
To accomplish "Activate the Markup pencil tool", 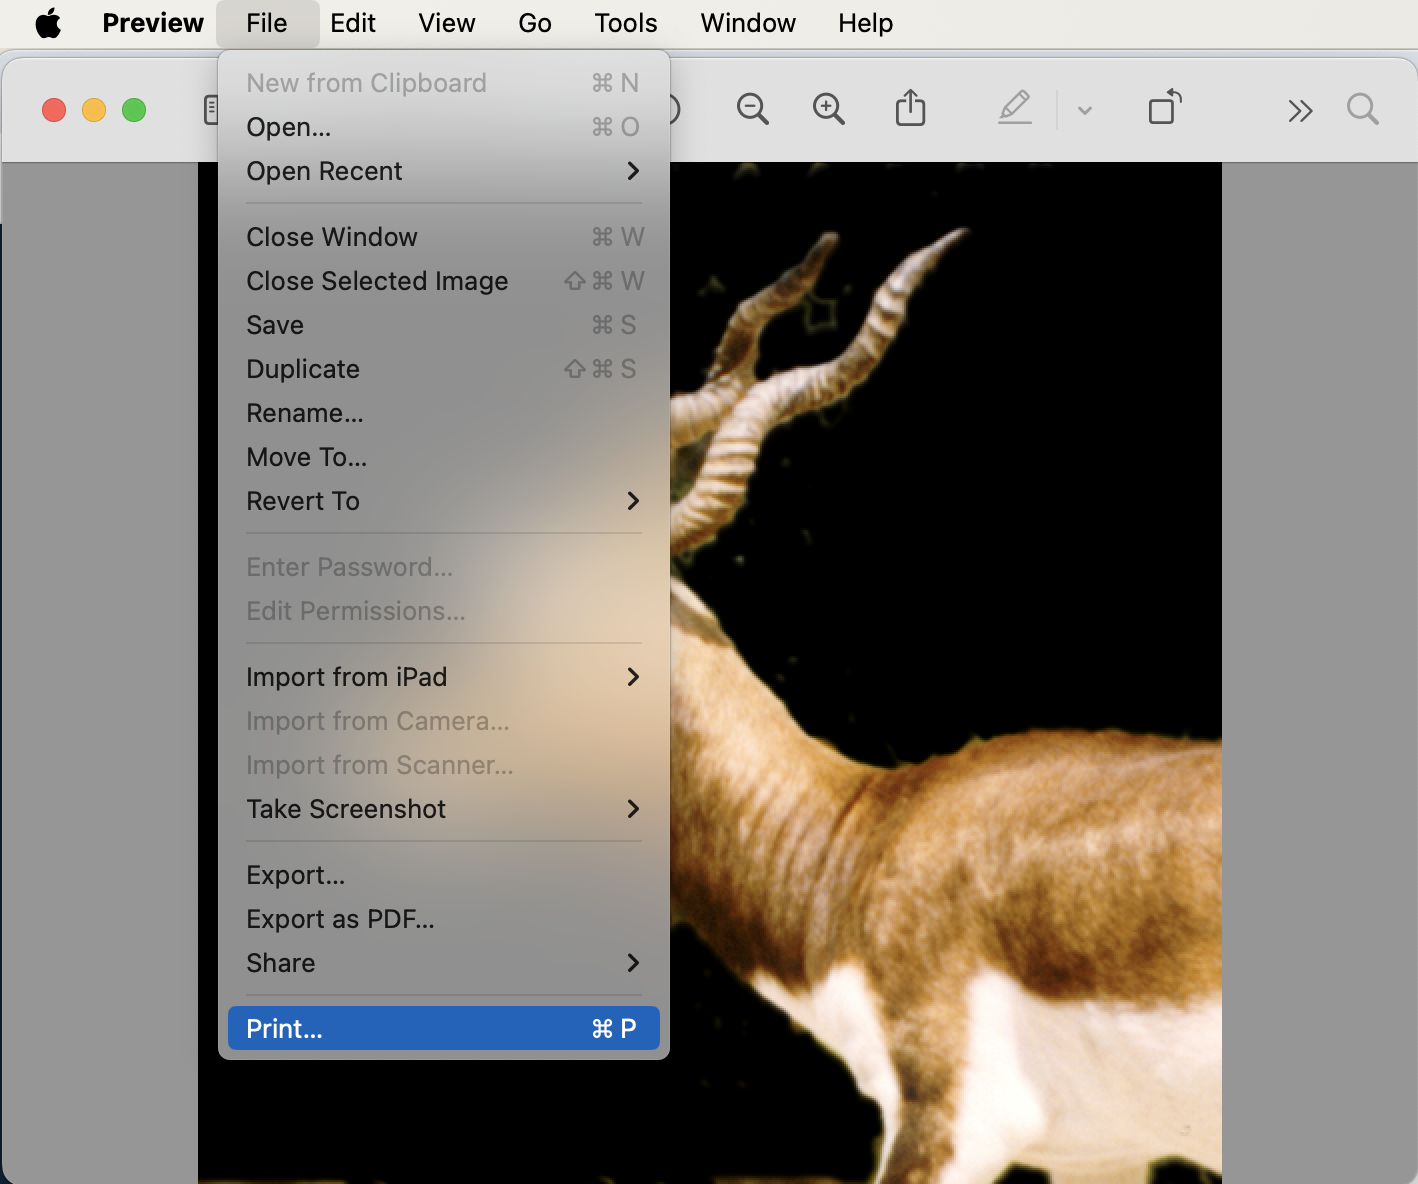I will pyautogui.click(x=1015, y=109).
